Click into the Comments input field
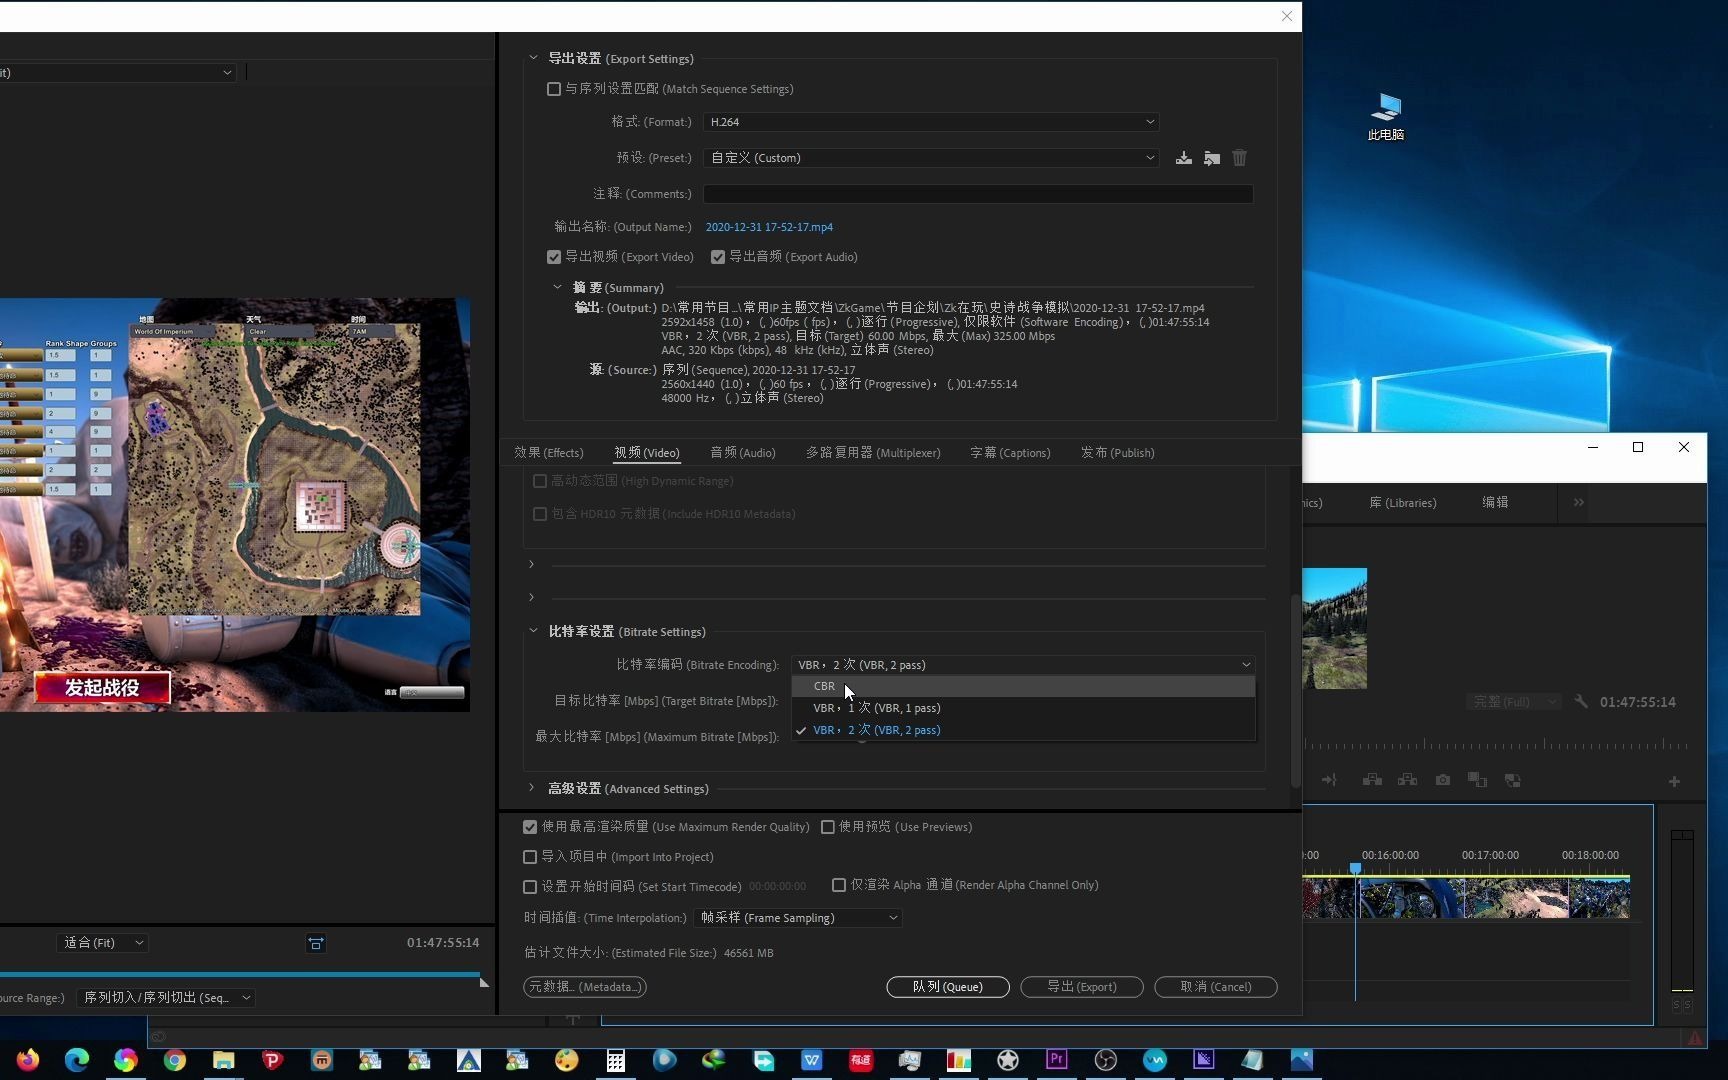 point(978,194)
